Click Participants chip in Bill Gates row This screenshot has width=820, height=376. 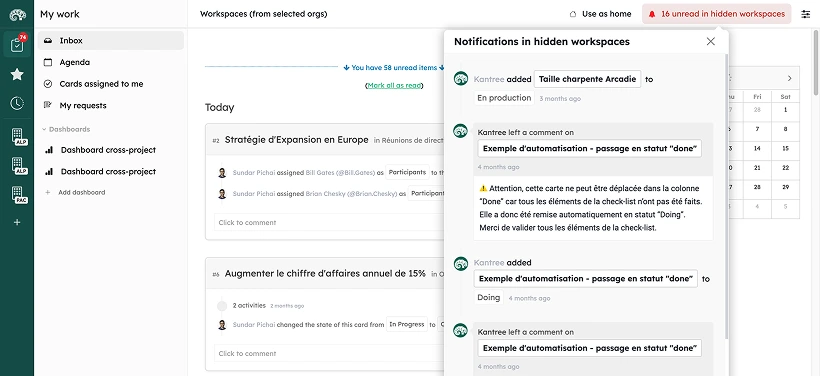click(407, 172)
